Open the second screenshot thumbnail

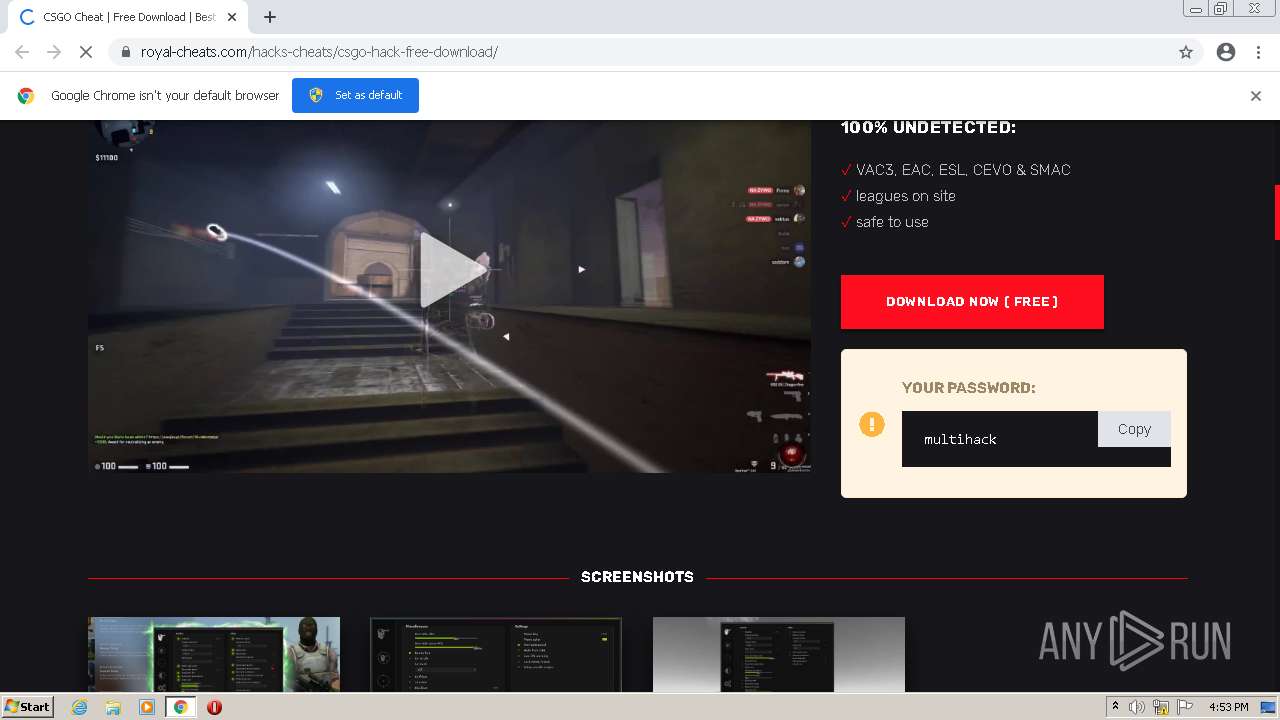[x=496, y=654]
